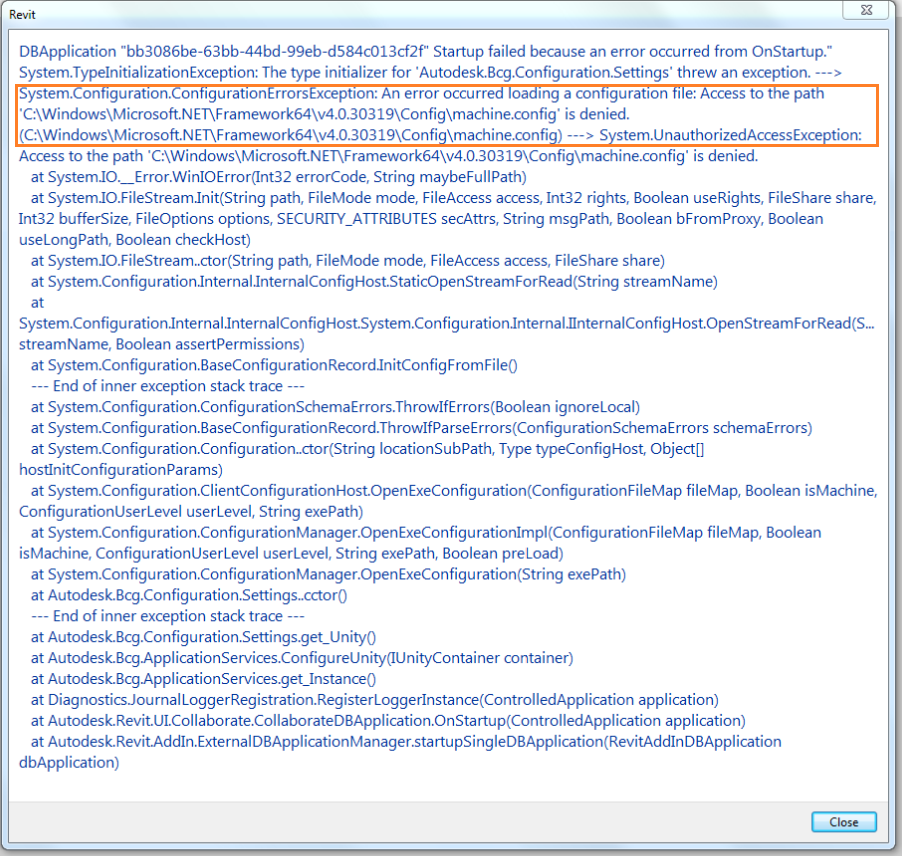
Task: Click the first 'End of inner exception stack trace' line
Action: tap(167, 386)
